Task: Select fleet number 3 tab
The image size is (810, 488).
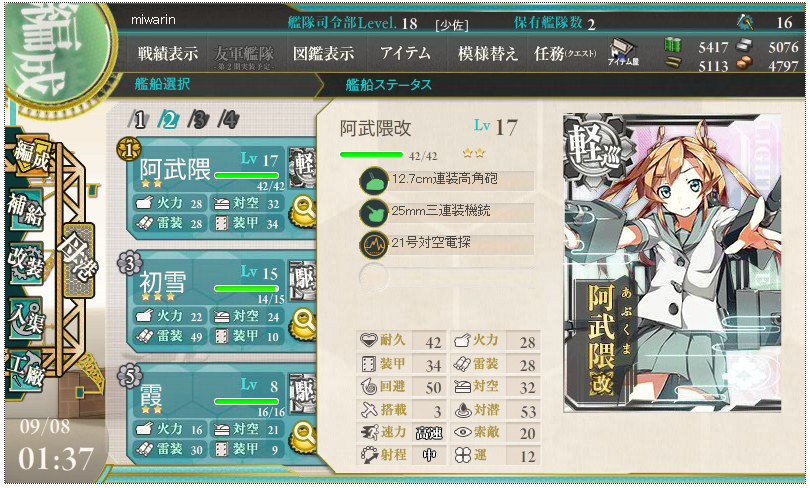Action: (198, 120)
